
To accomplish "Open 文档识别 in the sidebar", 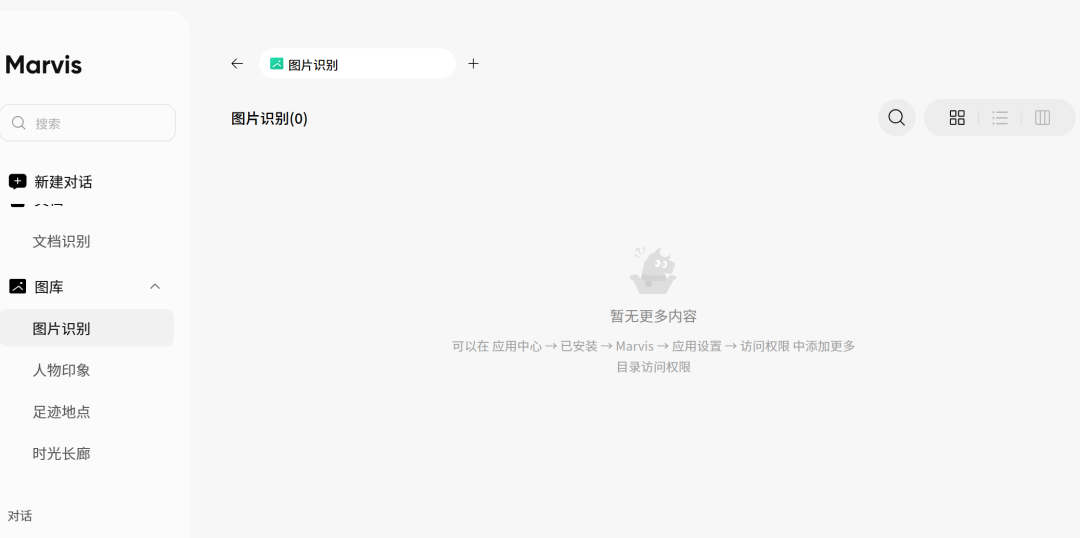I will 61,242.
